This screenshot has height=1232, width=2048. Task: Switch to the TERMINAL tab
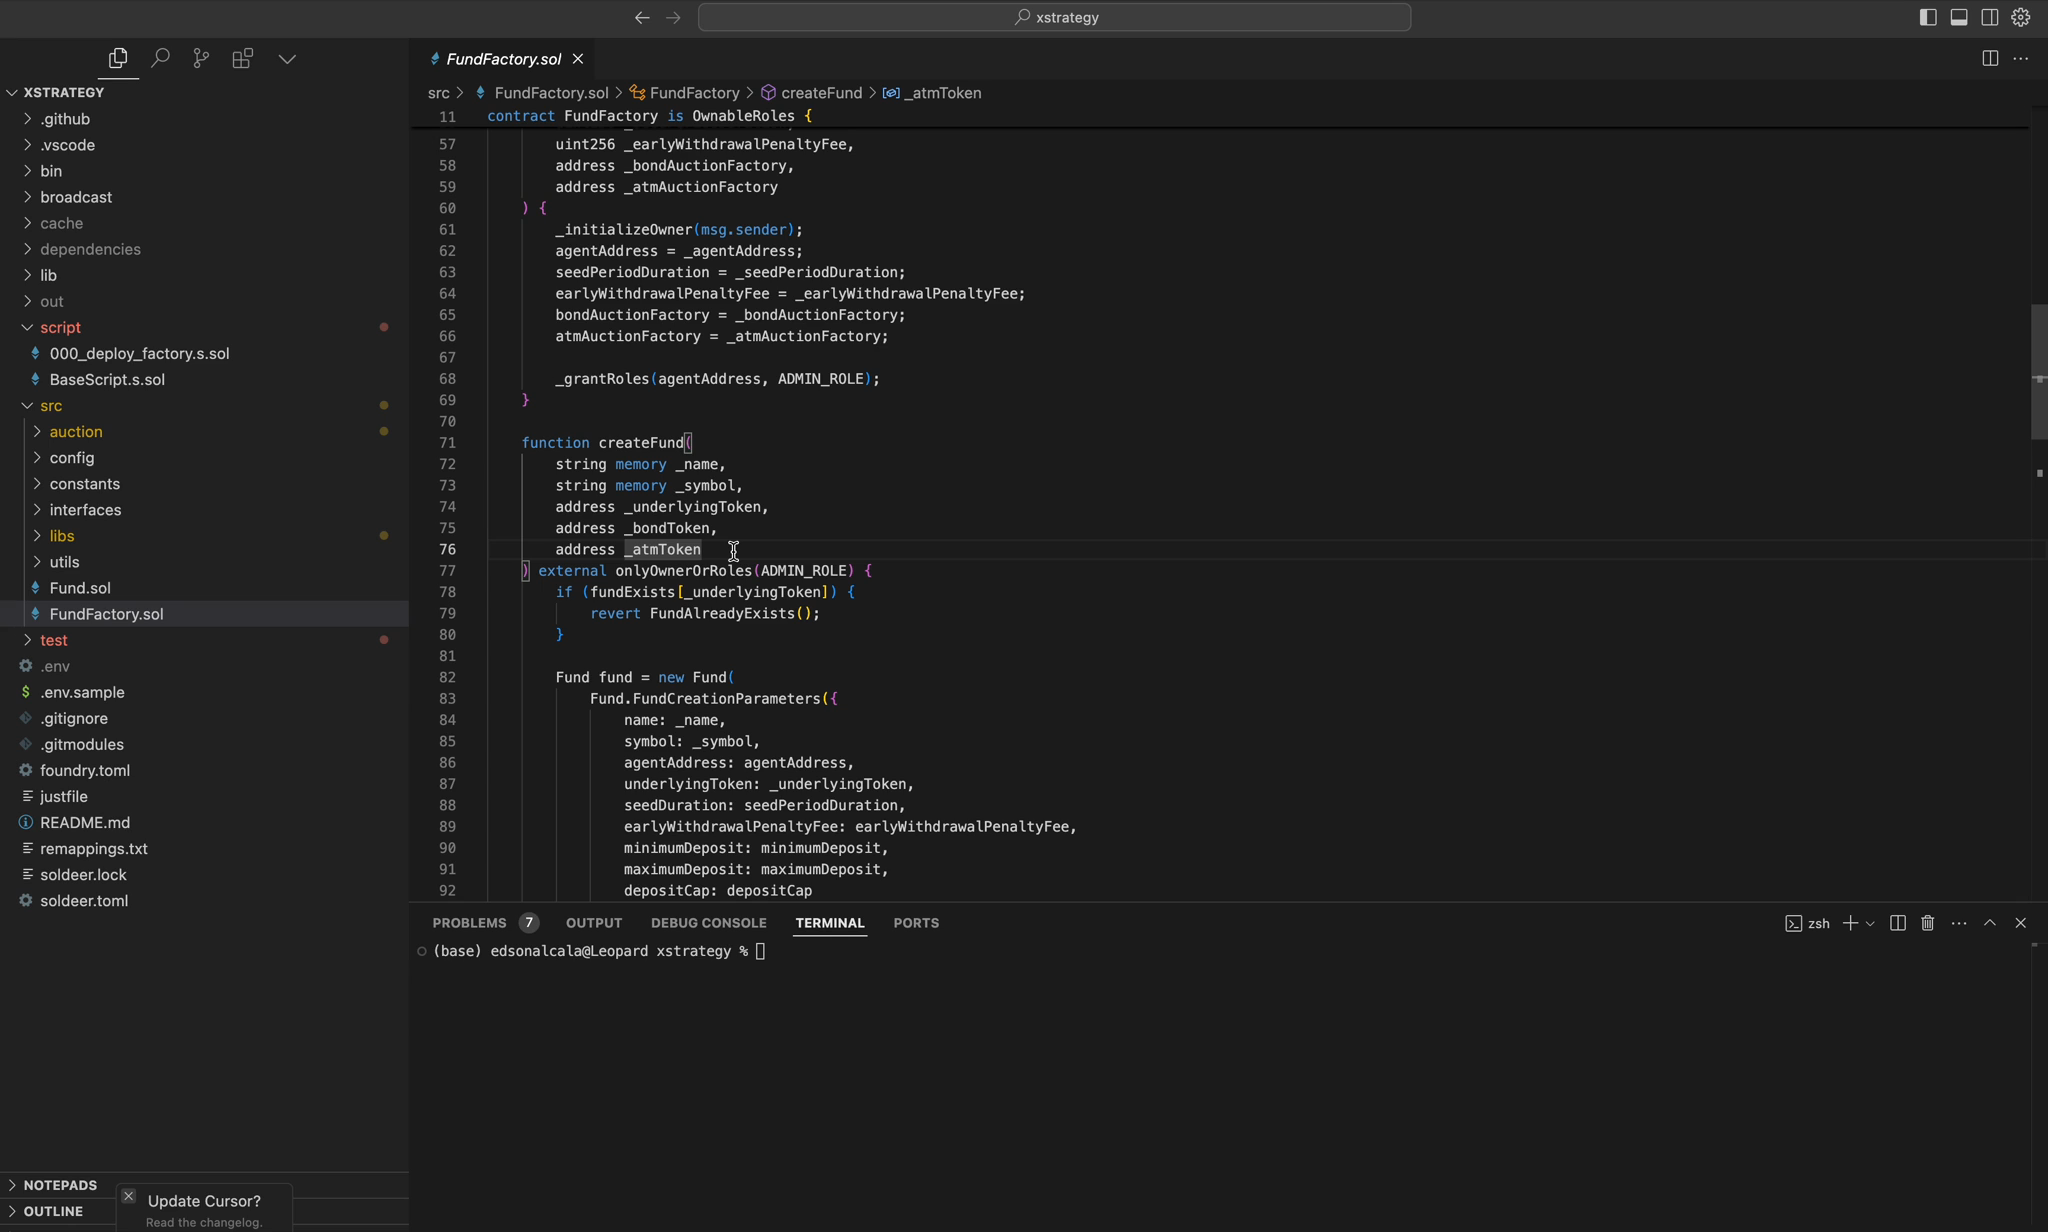830,923
